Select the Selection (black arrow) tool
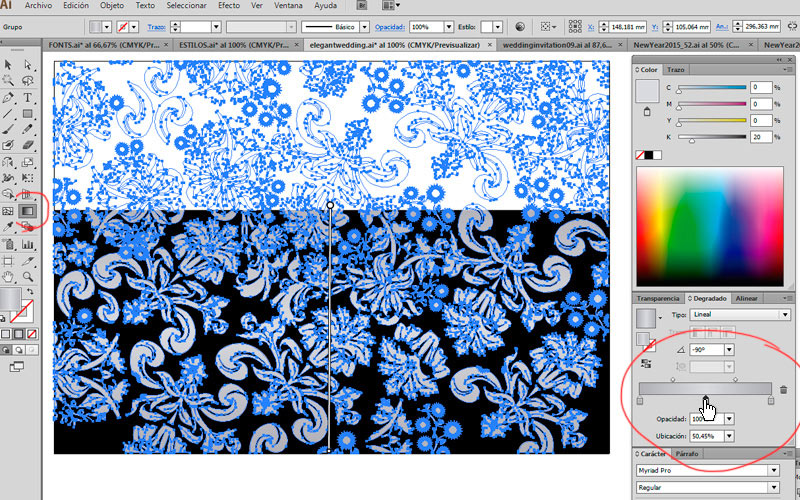This screenshot has height=500, width=800. point(8,65)
